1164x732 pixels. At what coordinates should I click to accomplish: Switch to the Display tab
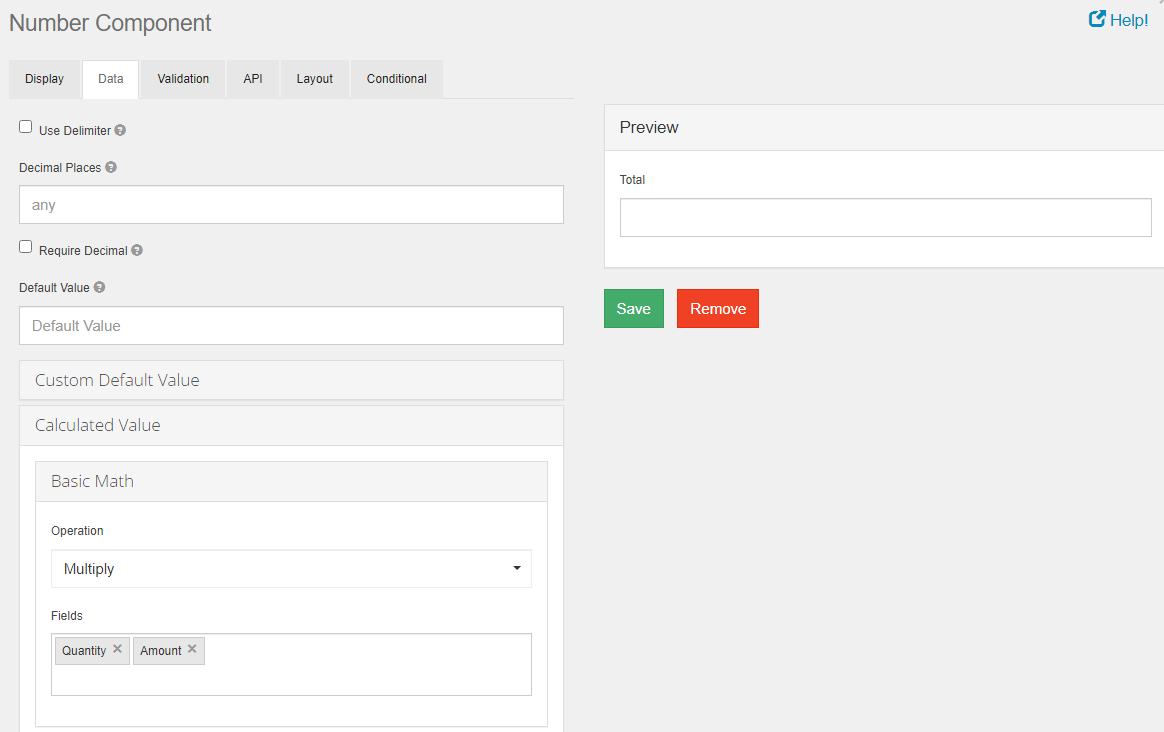(44, 79)
